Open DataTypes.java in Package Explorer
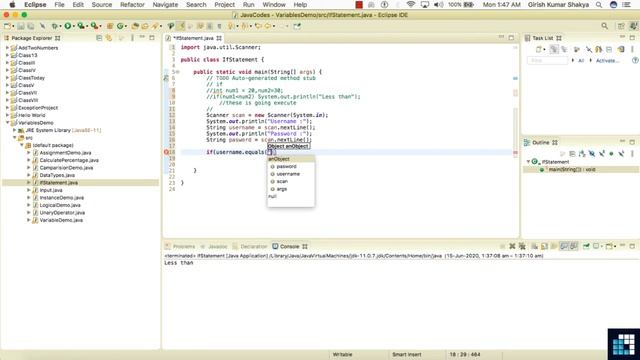This screenshot has width=640, height=360. point(57,175)
